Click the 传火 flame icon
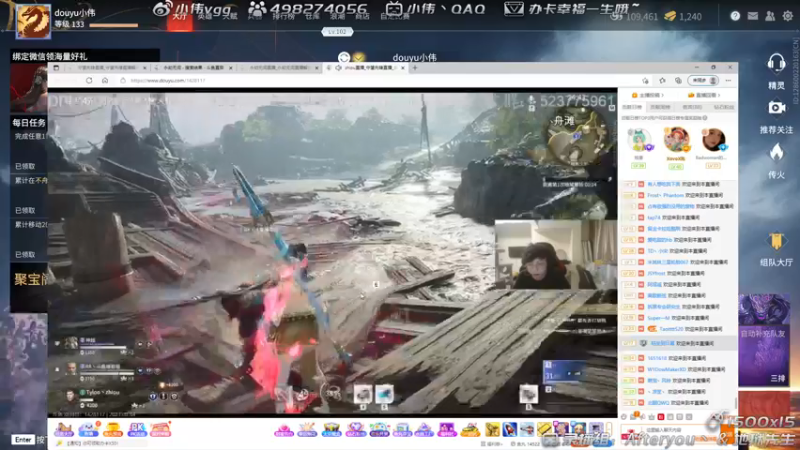This screenshot has width=800, height=450. coord(776,153)
